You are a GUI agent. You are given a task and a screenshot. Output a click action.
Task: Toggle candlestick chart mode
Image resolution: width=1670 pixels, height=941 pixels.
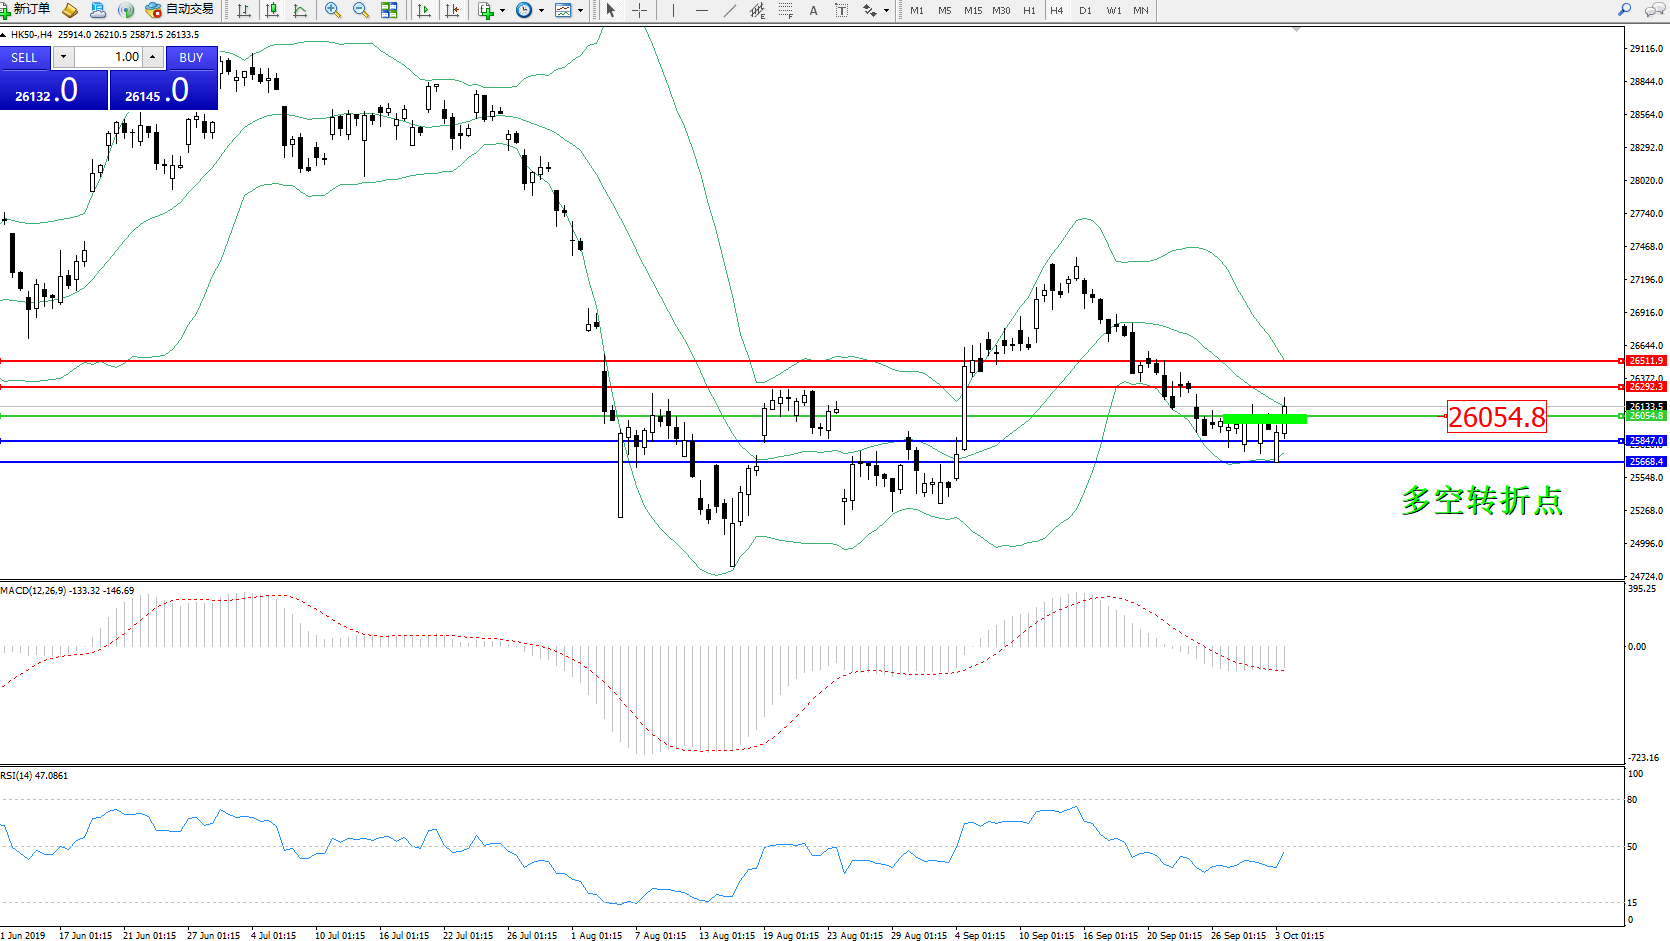tap(272, 10)
